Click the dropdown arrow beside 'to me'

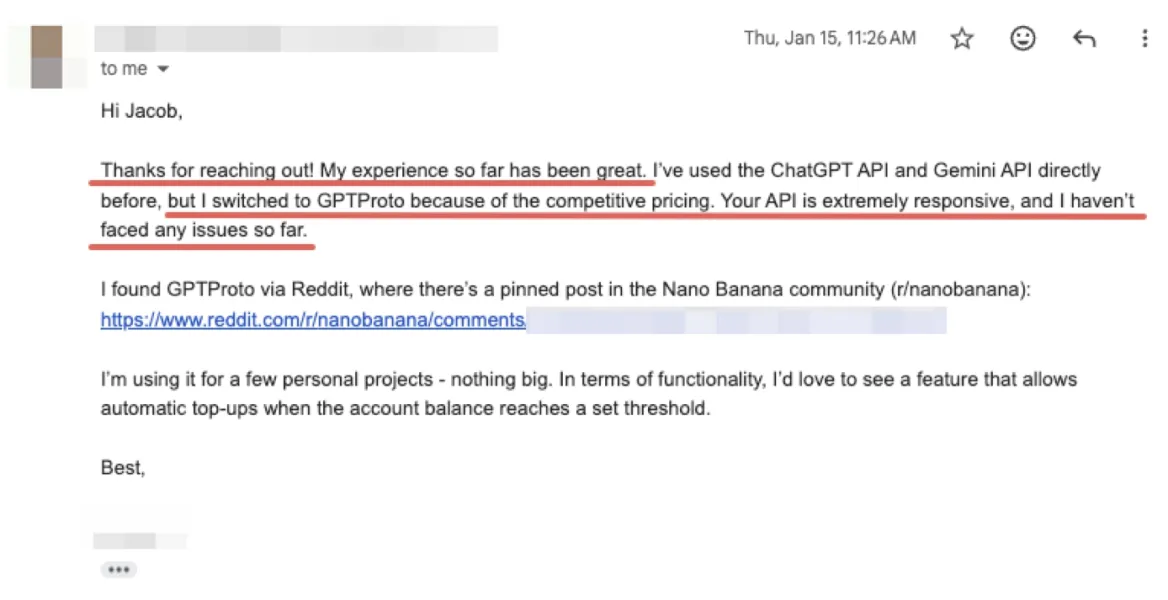(x=163, y=69)
